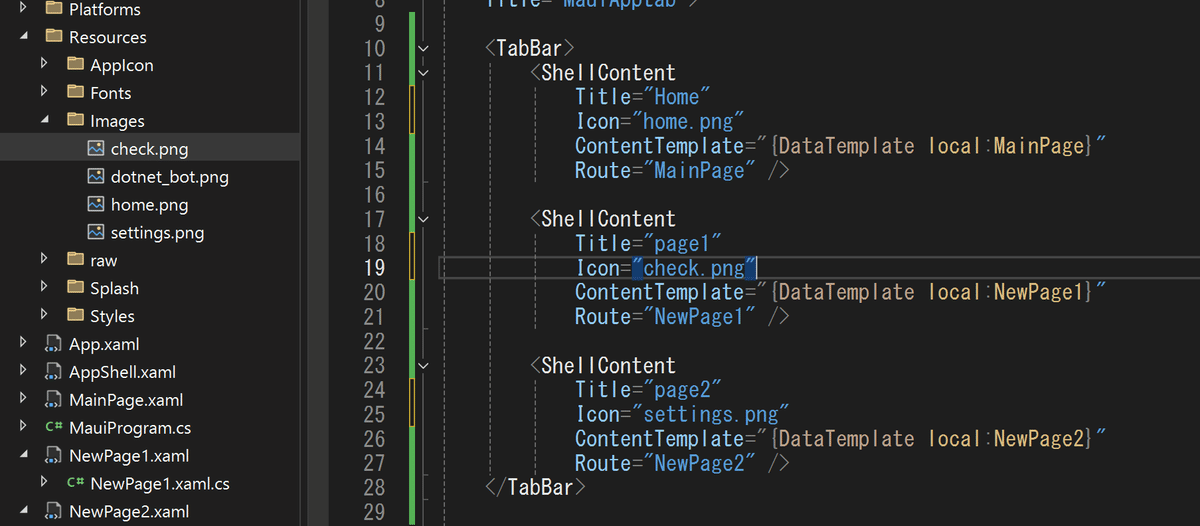Screen dimensions: 1200x526
Task: Click the Fonts folder icon
Action: click(x=75, y=93)
